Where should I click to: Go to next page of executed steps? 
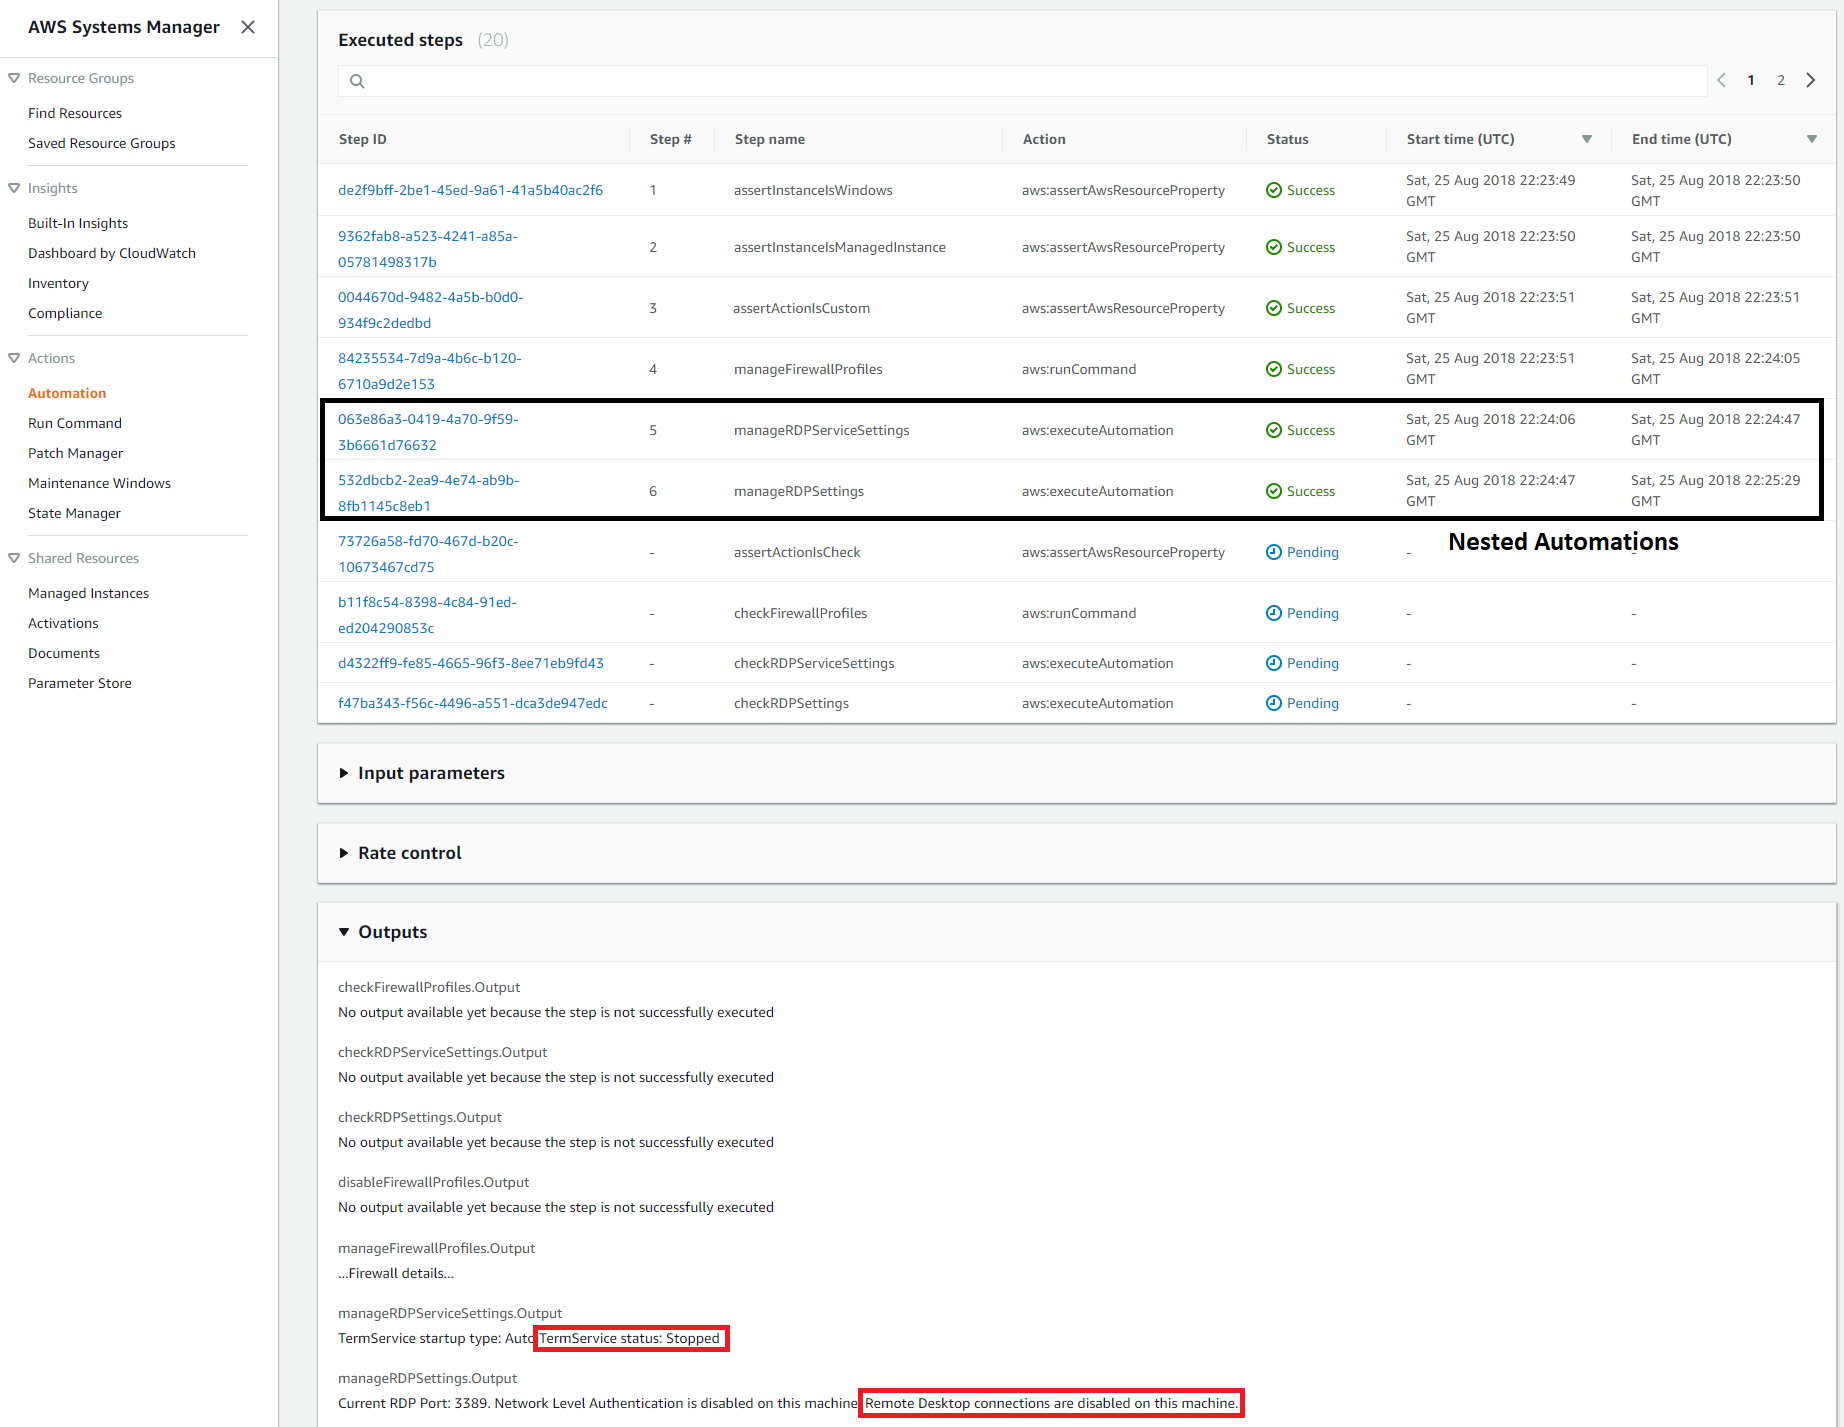[x=1811, y=80]
